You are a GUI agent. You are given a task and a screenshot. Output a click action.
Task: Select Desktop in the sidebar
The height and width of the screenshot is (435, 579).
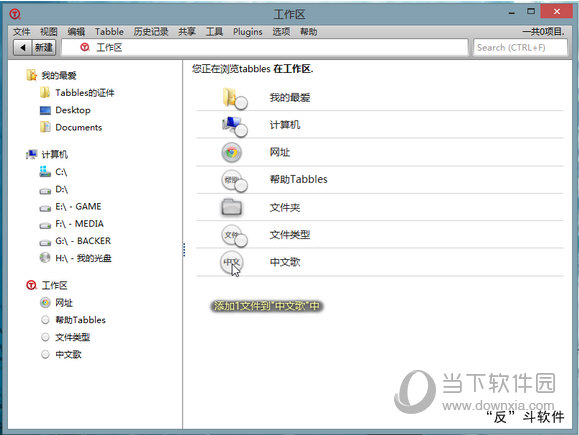(x=73, y=110)
